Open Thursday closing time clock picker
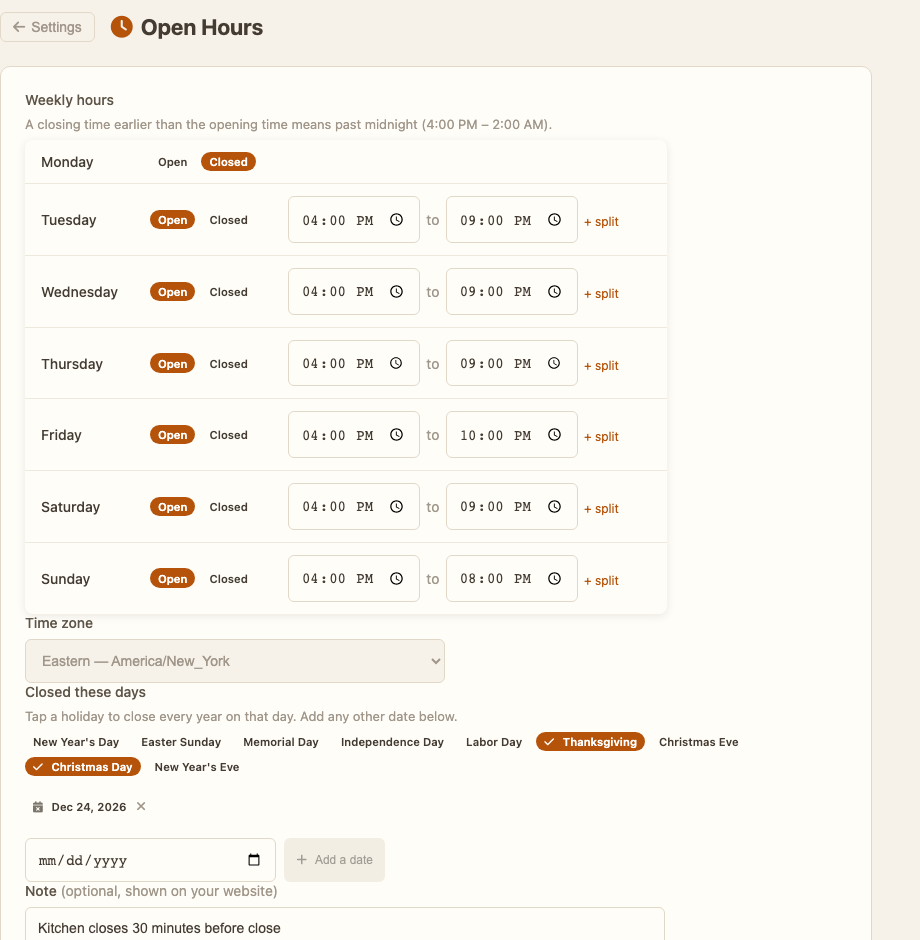The width and height of the screenshot is (920, 940). coord(554,363)
